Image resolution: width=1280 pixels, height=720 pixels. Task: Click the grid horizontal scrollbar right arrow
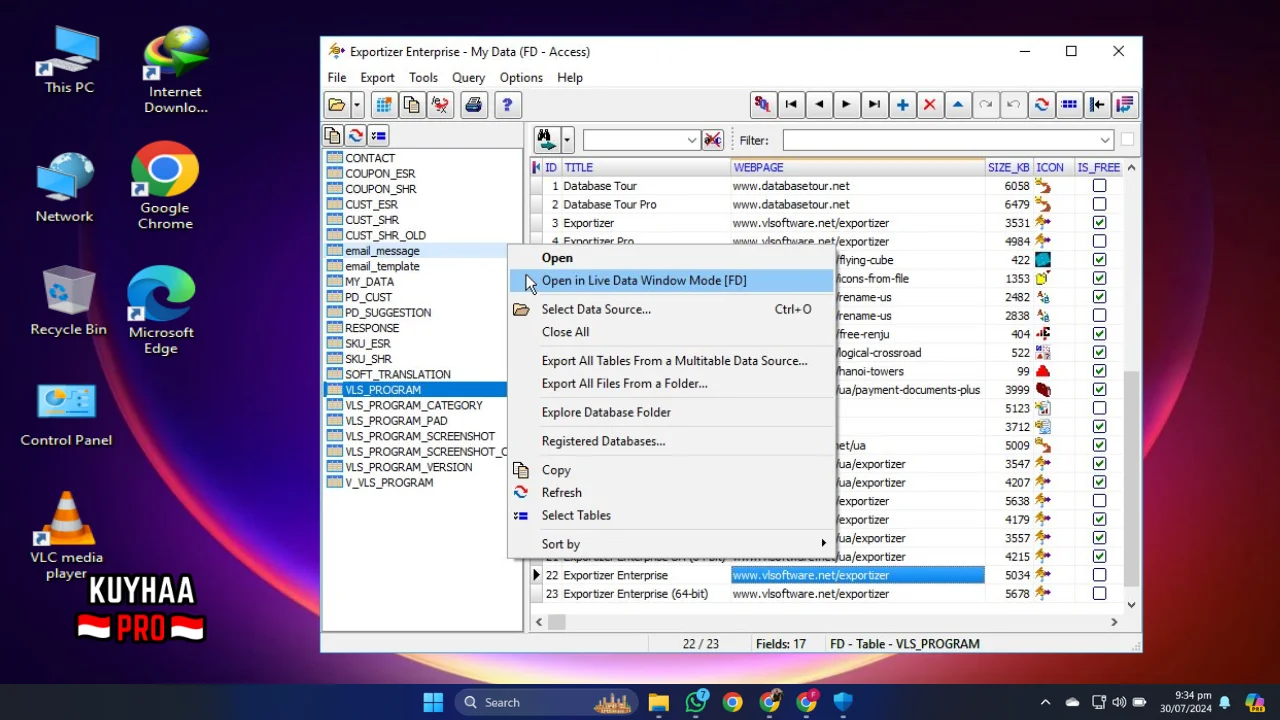point(1114,622)
